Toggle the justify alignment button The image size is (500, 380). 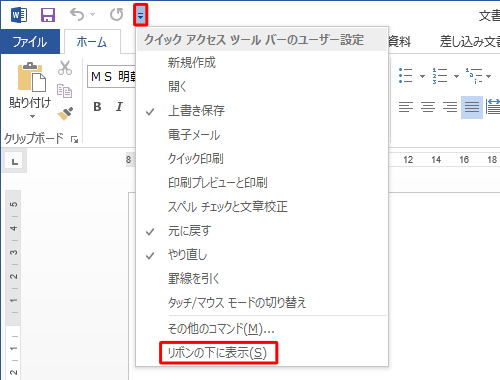(x=472, y=107)
